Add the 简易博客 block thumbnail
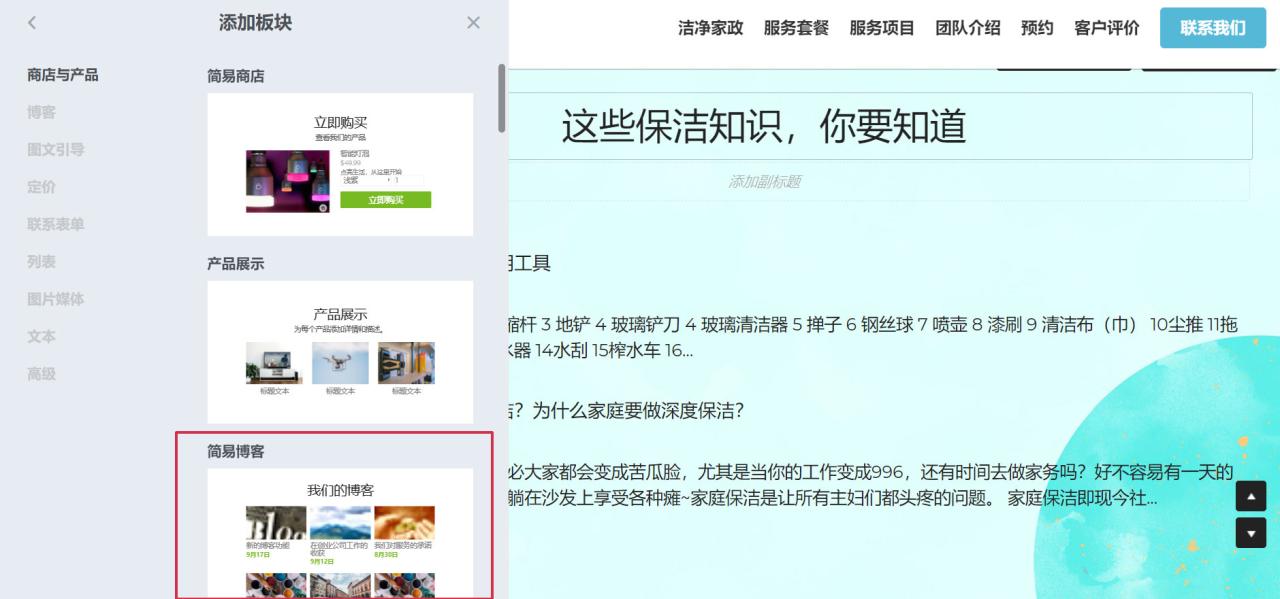The image size is (1280, 599). (x=340, y=533)
